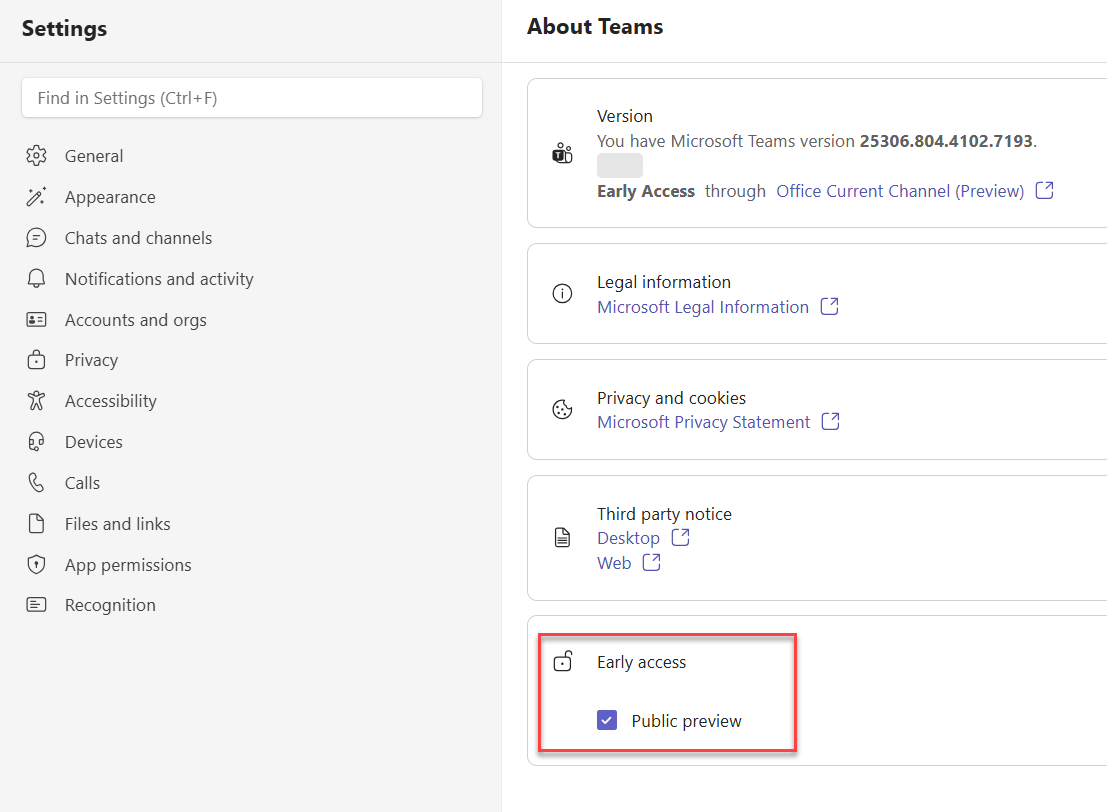Open the Web third party notice
Screen dimensions: 1107x812
point(614,563)
